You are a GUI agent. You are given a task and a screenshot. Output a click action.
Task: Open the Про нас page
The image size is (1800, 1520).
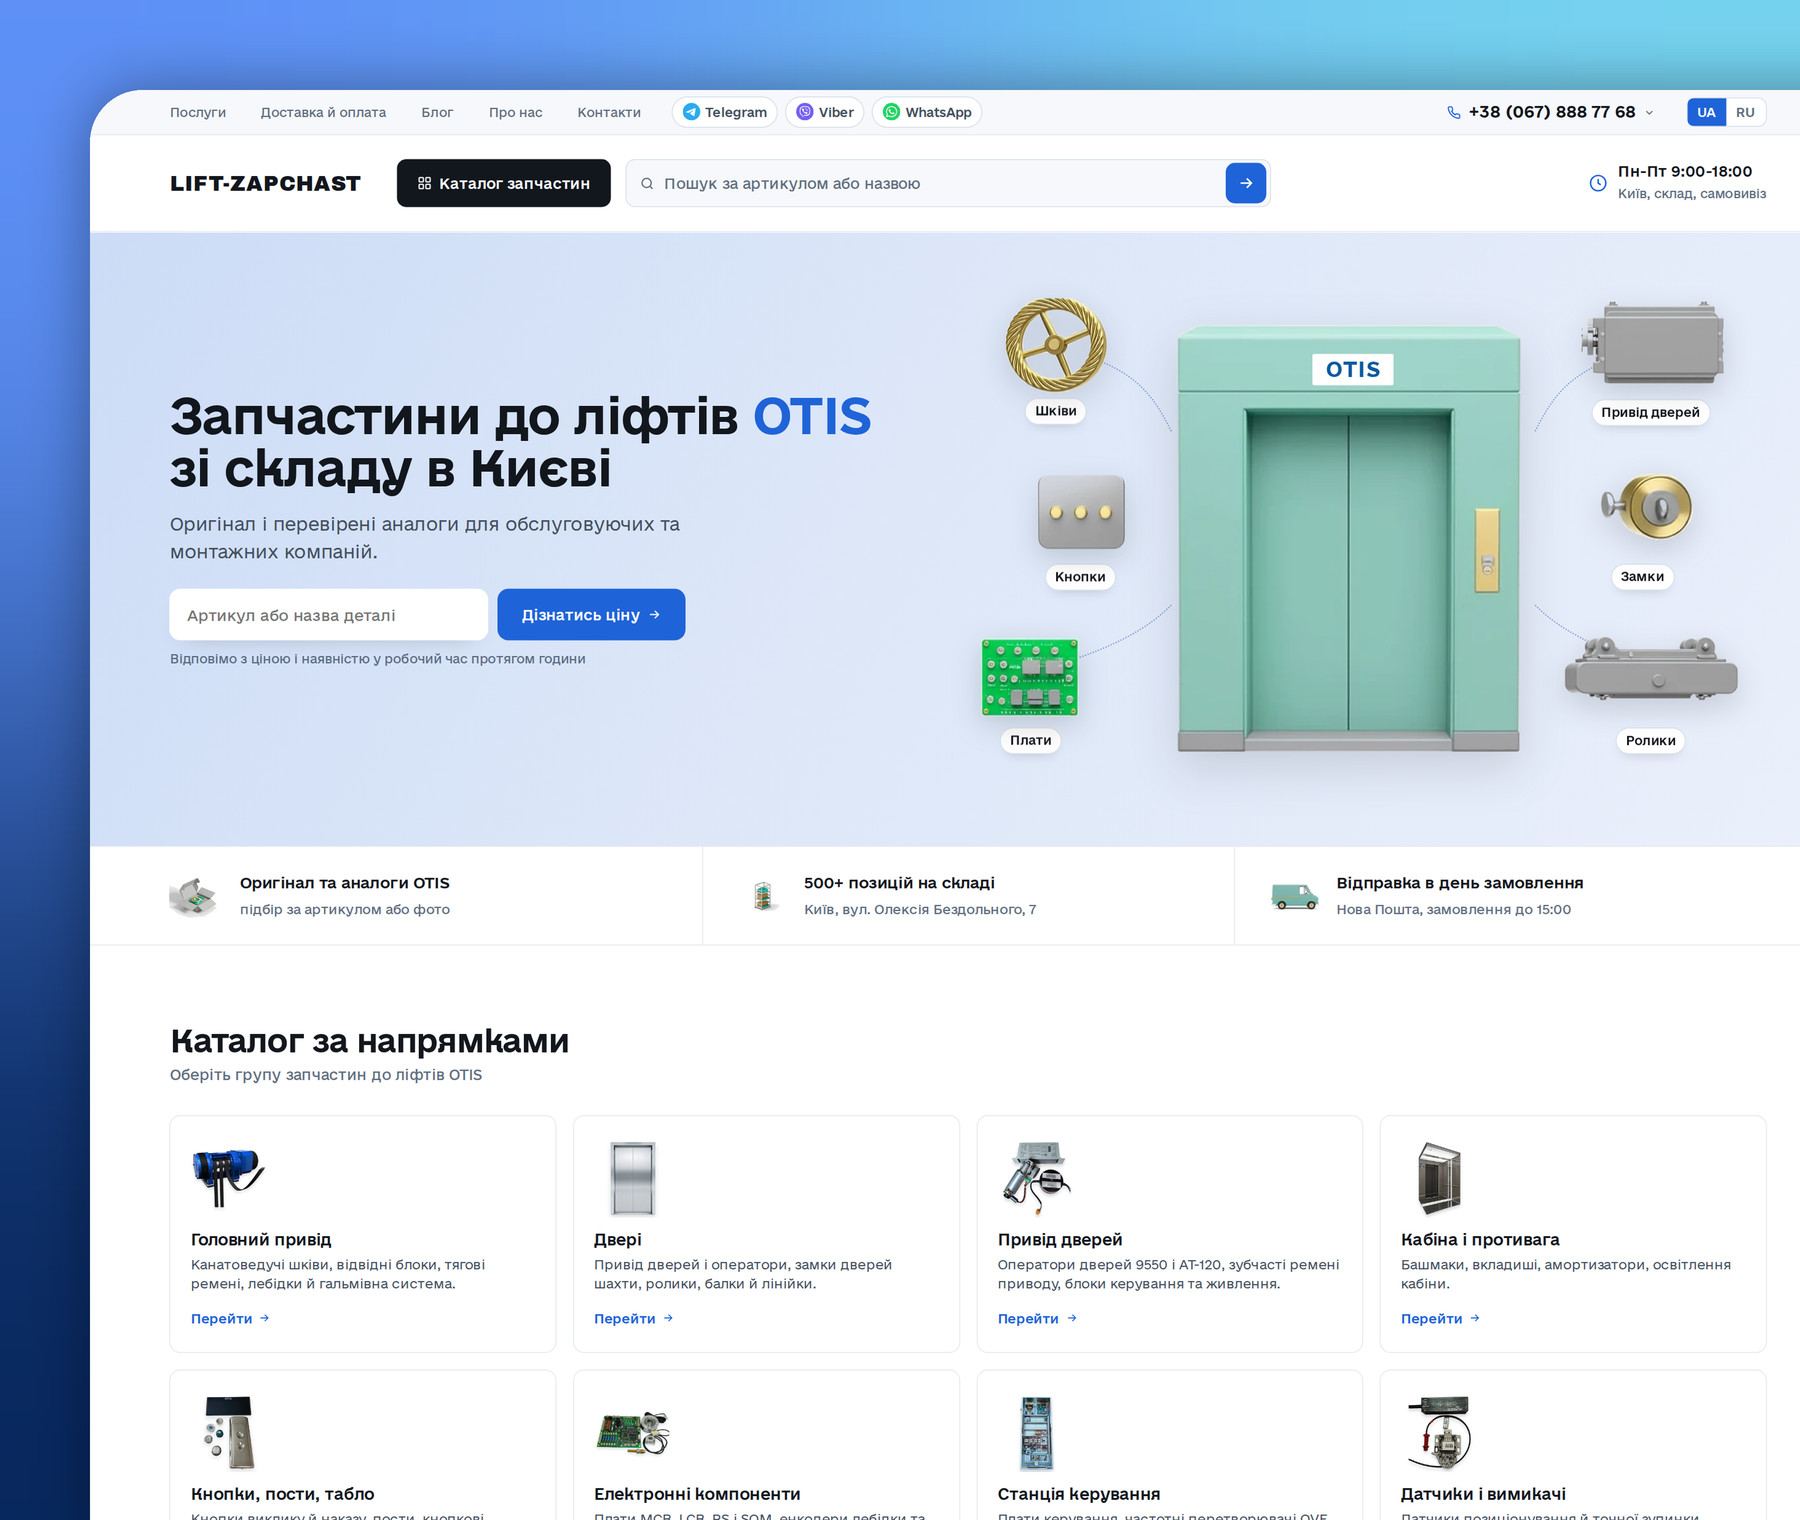pyautogui.click(x=515, y=112)
